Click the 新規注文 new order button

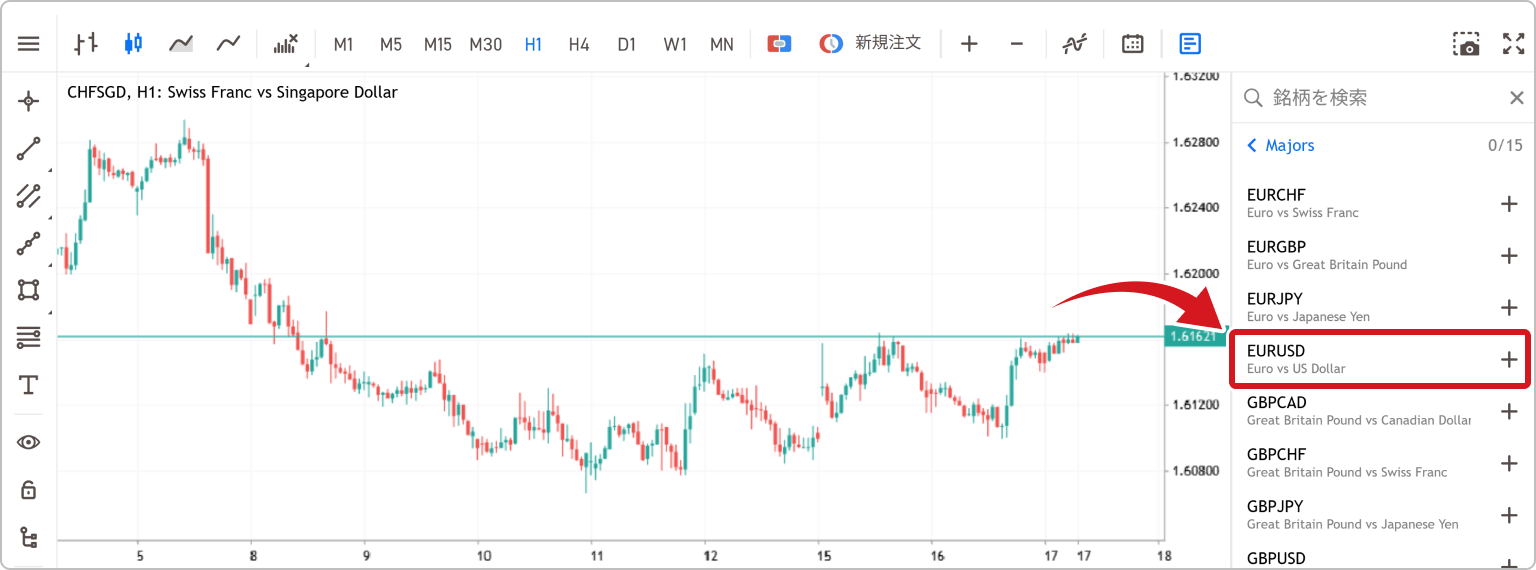click(x=870, y=44)
